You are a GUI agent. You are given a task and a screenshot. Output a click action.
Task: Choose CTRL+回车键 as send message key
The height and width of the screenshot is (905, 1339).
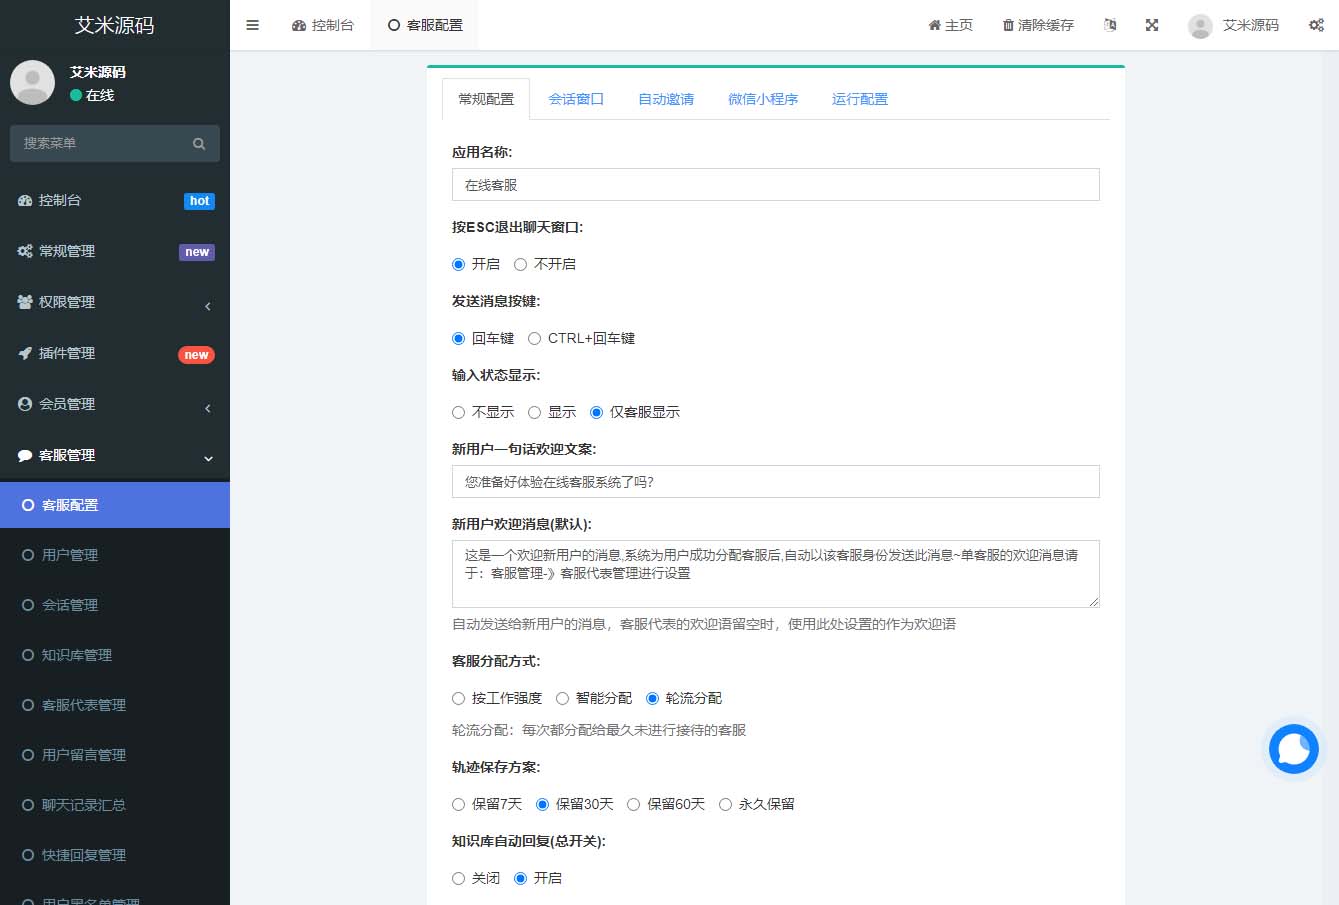pos(534,338)
